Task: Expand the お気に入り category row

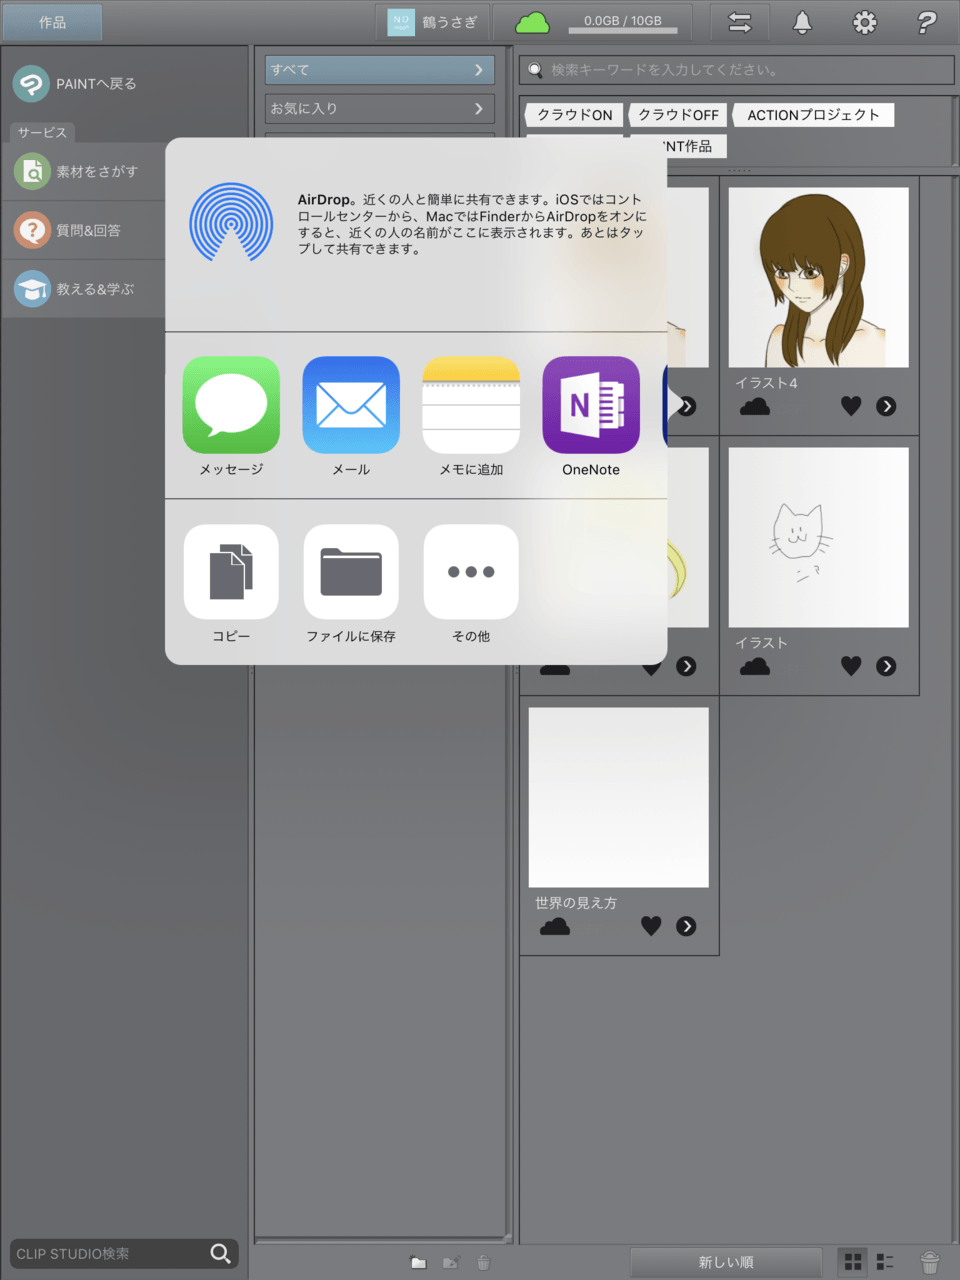Action: click(x=379, y=108)
